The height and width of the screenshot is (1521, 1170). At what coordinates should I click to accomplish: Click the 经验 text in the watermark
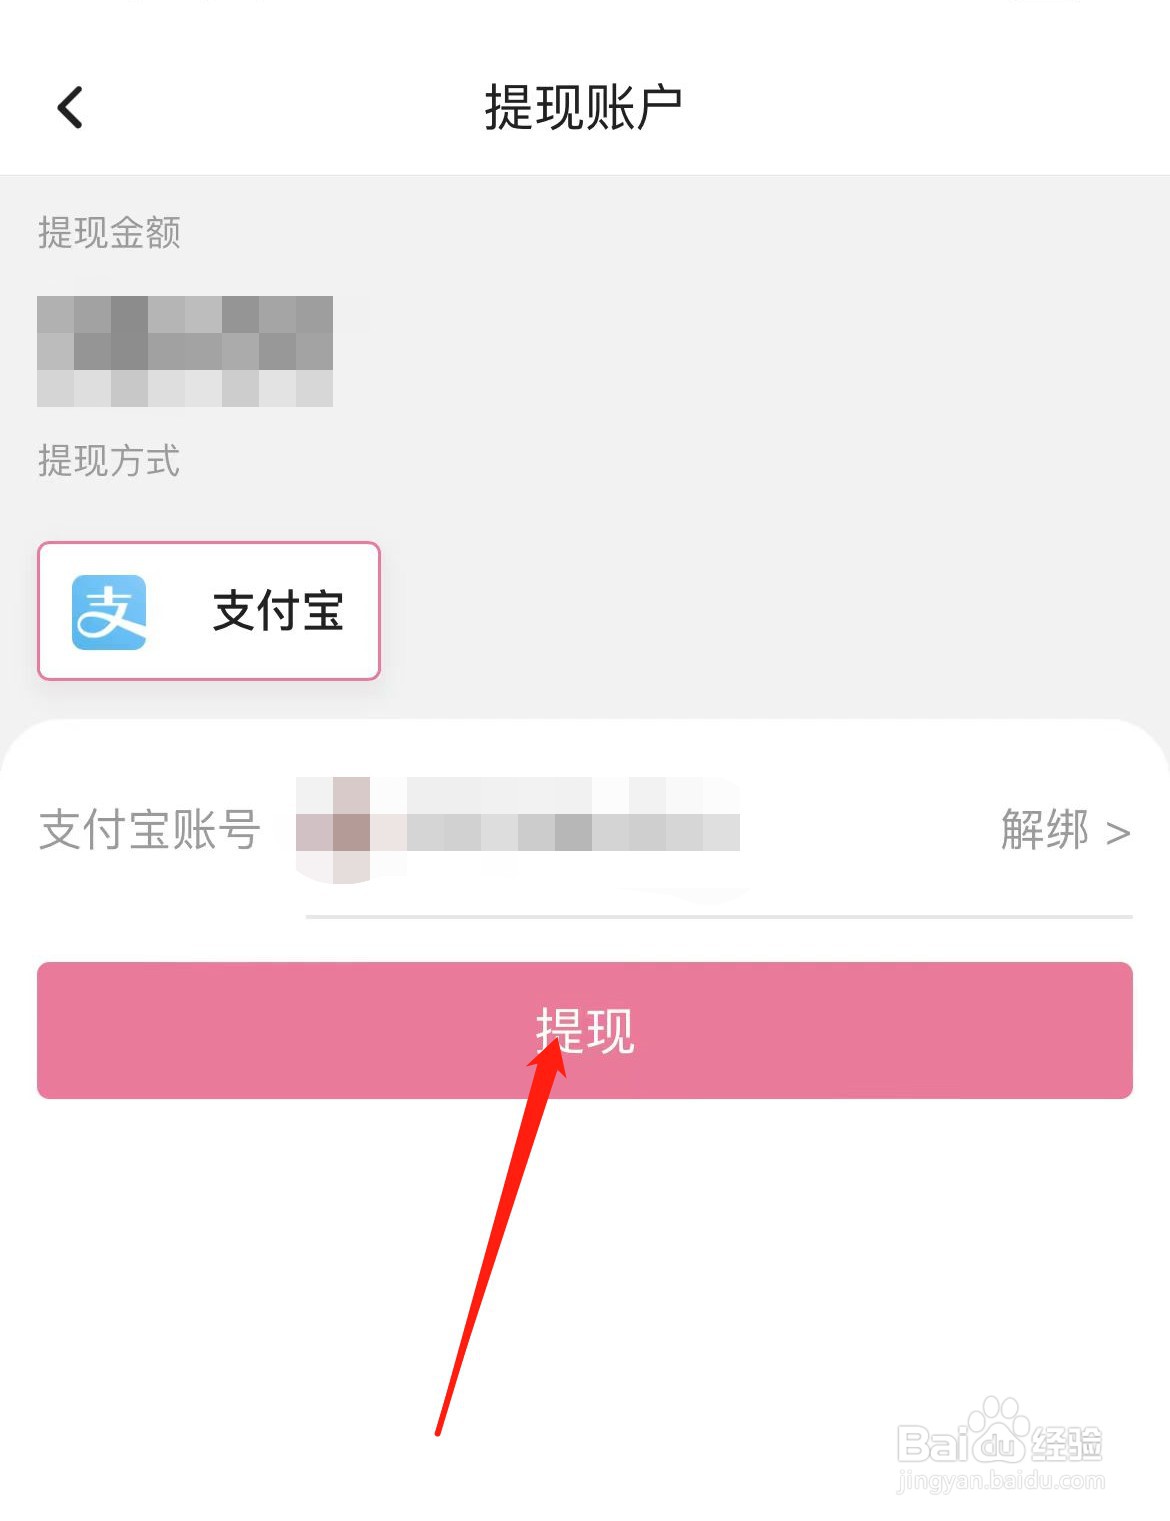pos(1066,1445)
